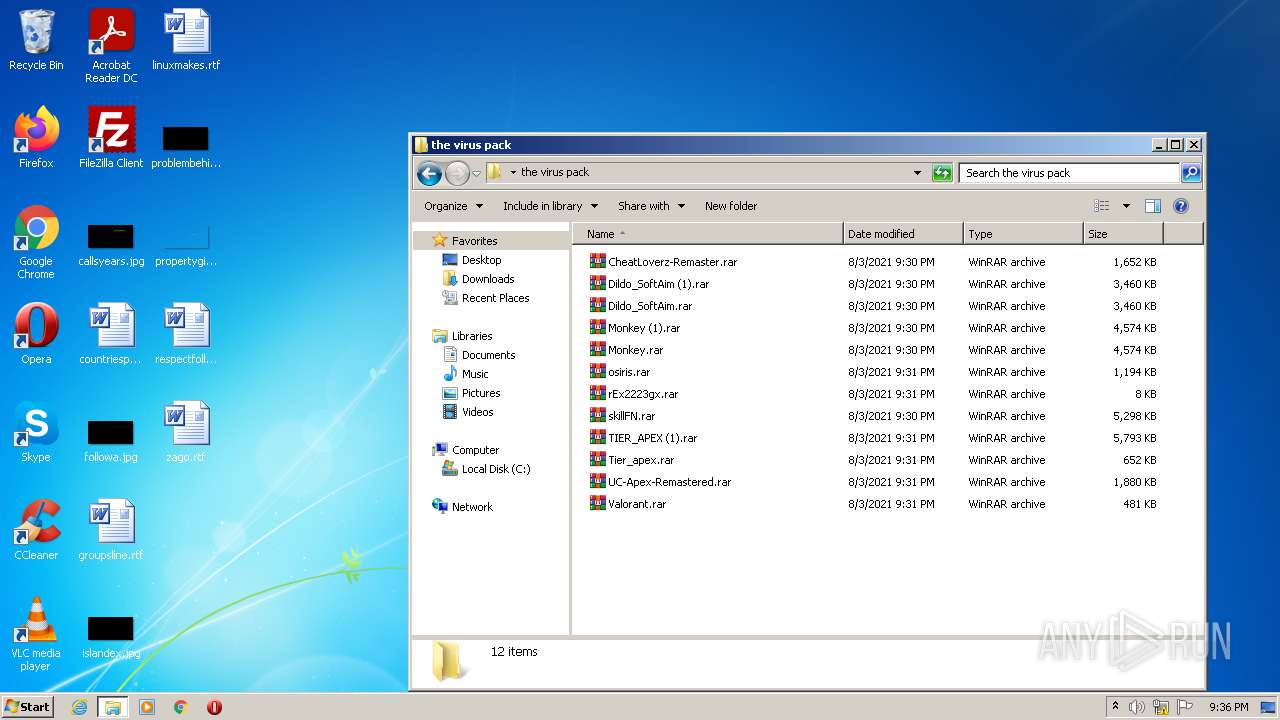Launch Skype from the desktop

[36, 432]
